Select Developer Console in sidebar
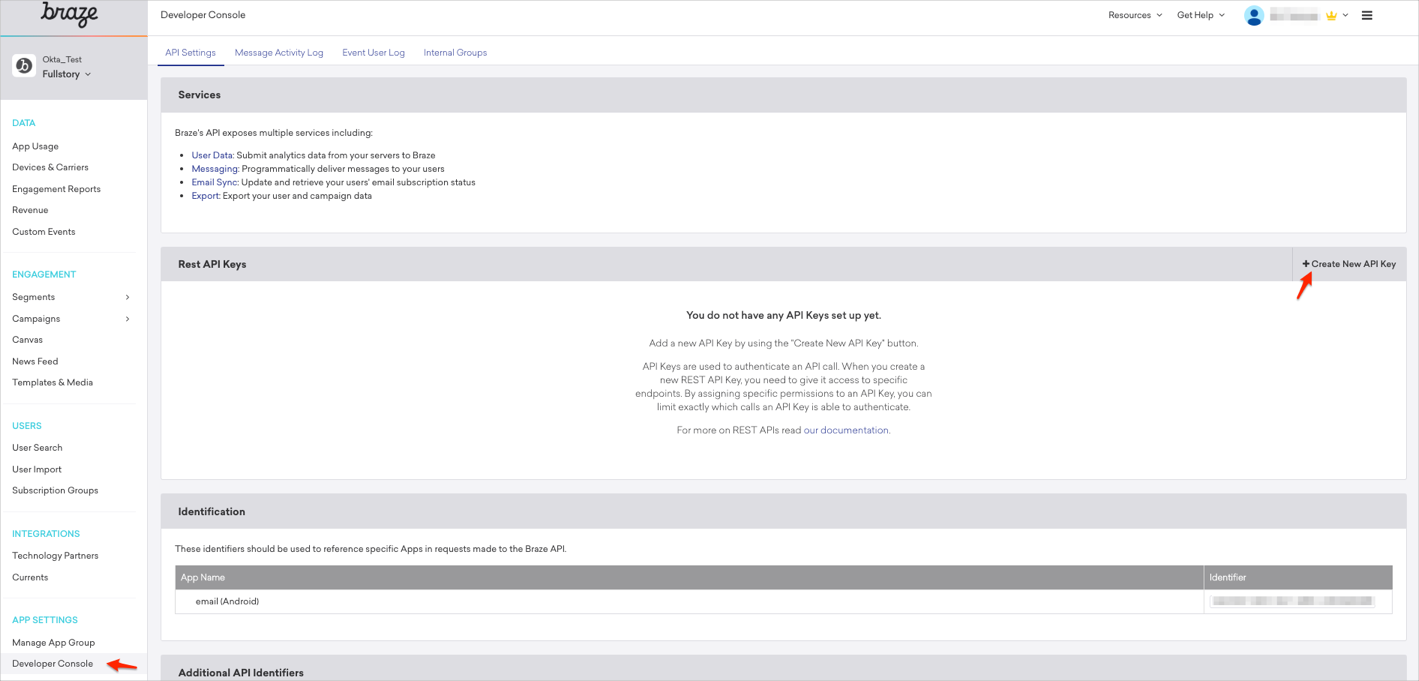The height and width of the screenshot is (681, 1419). [x=52, y=664]
